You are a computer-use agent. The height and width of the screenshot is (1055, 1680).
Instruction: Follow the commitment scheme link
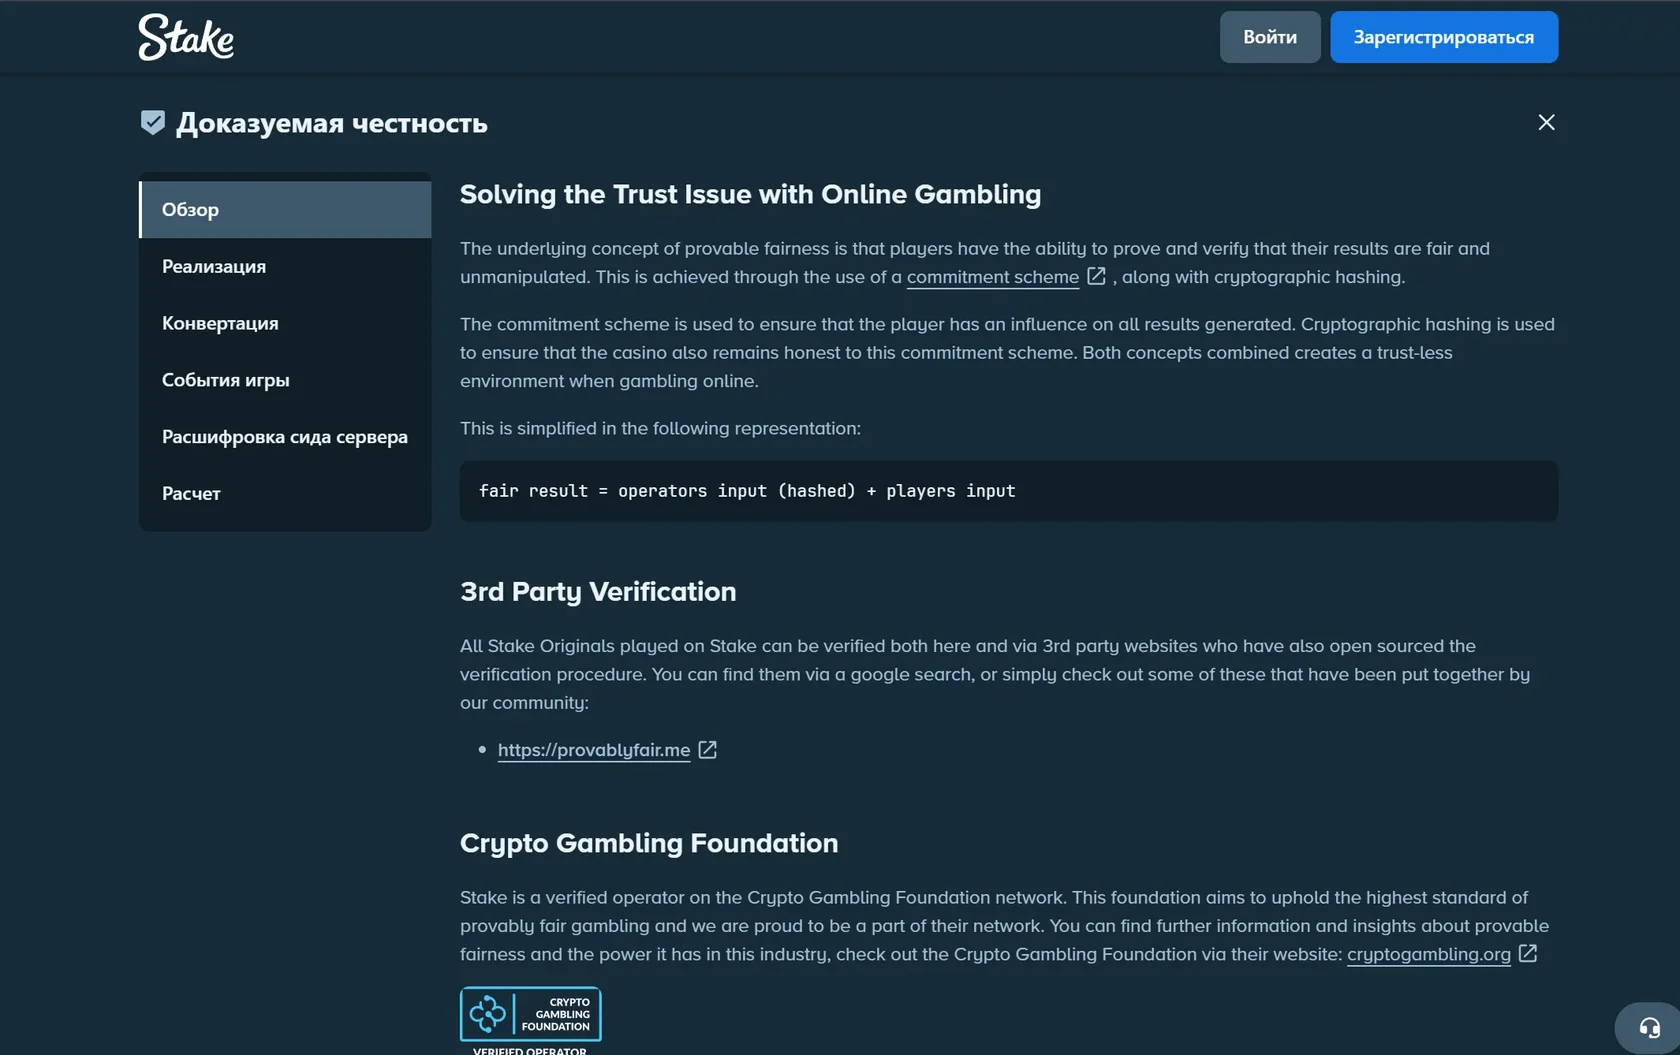click(x=993, y=277)
